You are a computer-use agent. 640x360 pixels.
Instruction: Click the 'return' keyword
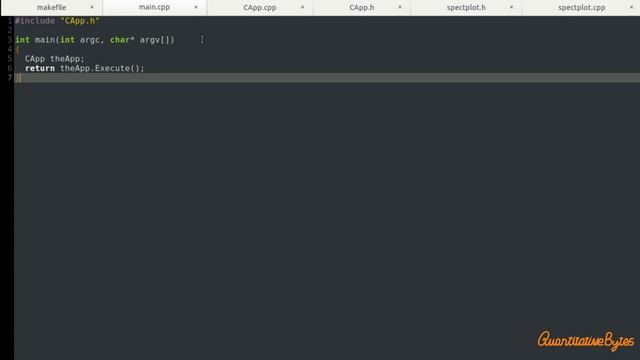click(x=40, y=68)
